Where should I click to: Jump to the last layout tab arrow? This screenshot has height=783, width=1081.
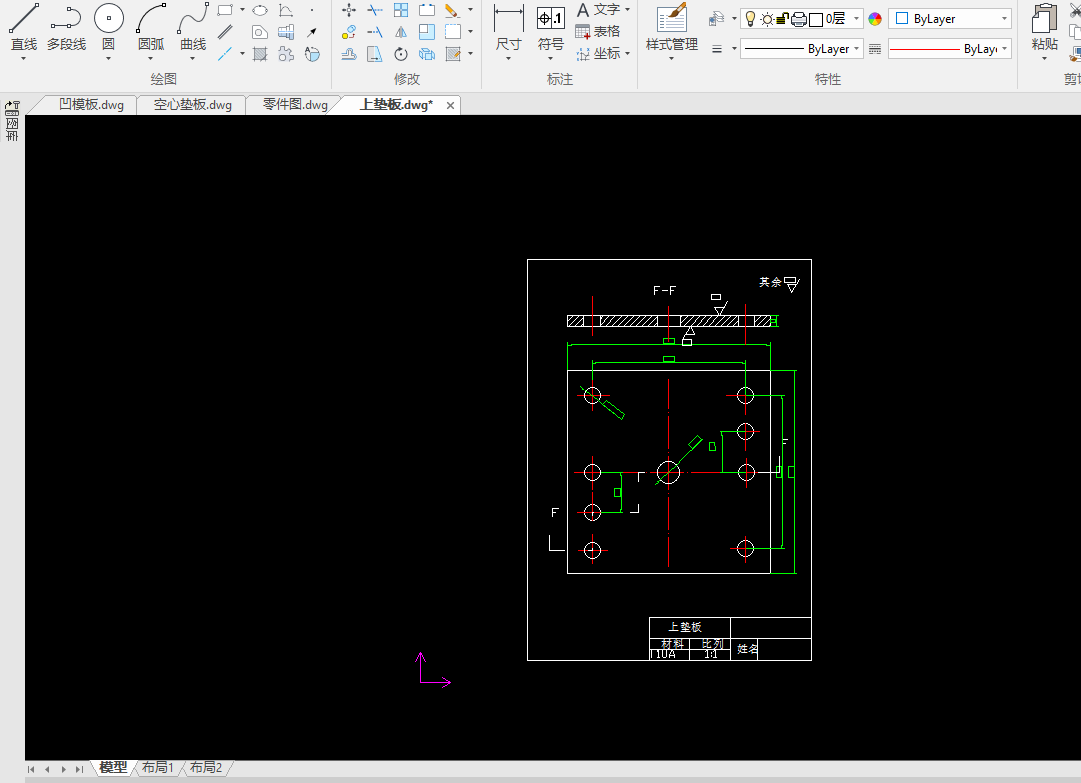tap(79, 769)
